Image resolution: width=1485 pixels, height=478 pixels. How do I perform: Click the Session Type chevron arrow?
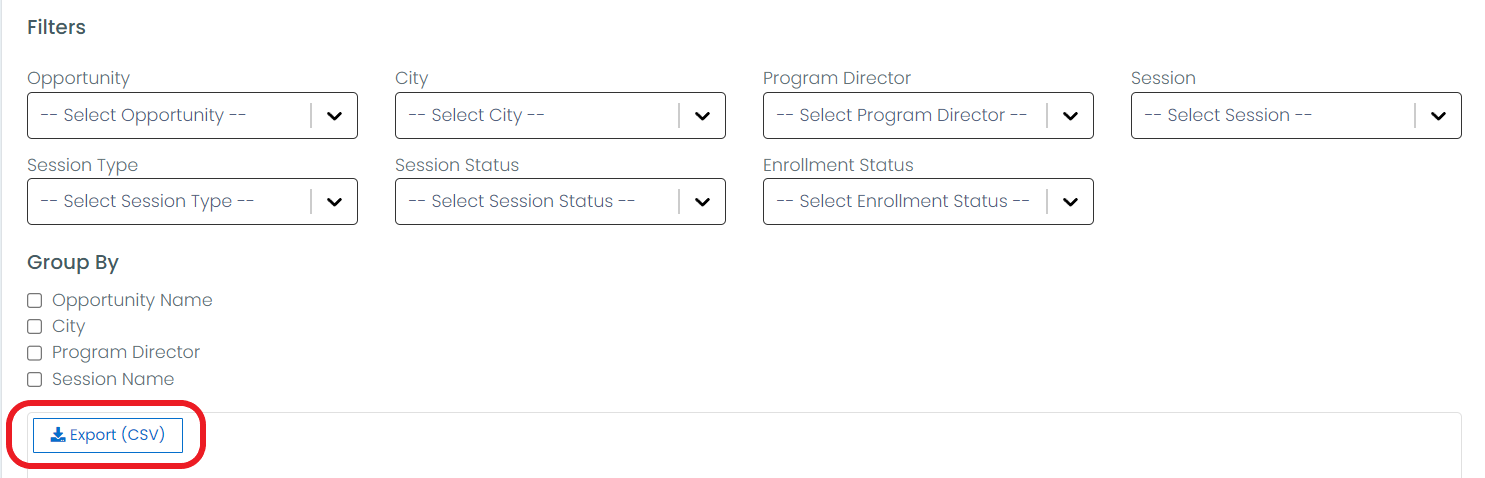pyautogui.click(x=335, y=202)
